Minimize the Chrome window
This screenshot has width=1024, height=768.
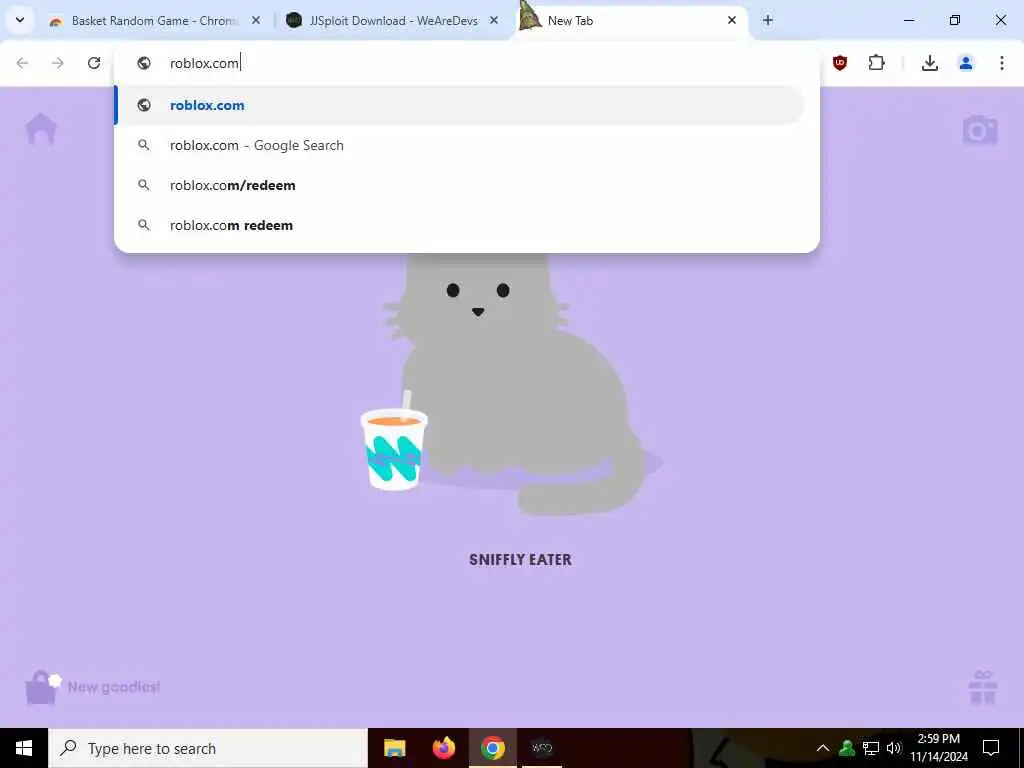pyautogui.click(x=909, y=20)
